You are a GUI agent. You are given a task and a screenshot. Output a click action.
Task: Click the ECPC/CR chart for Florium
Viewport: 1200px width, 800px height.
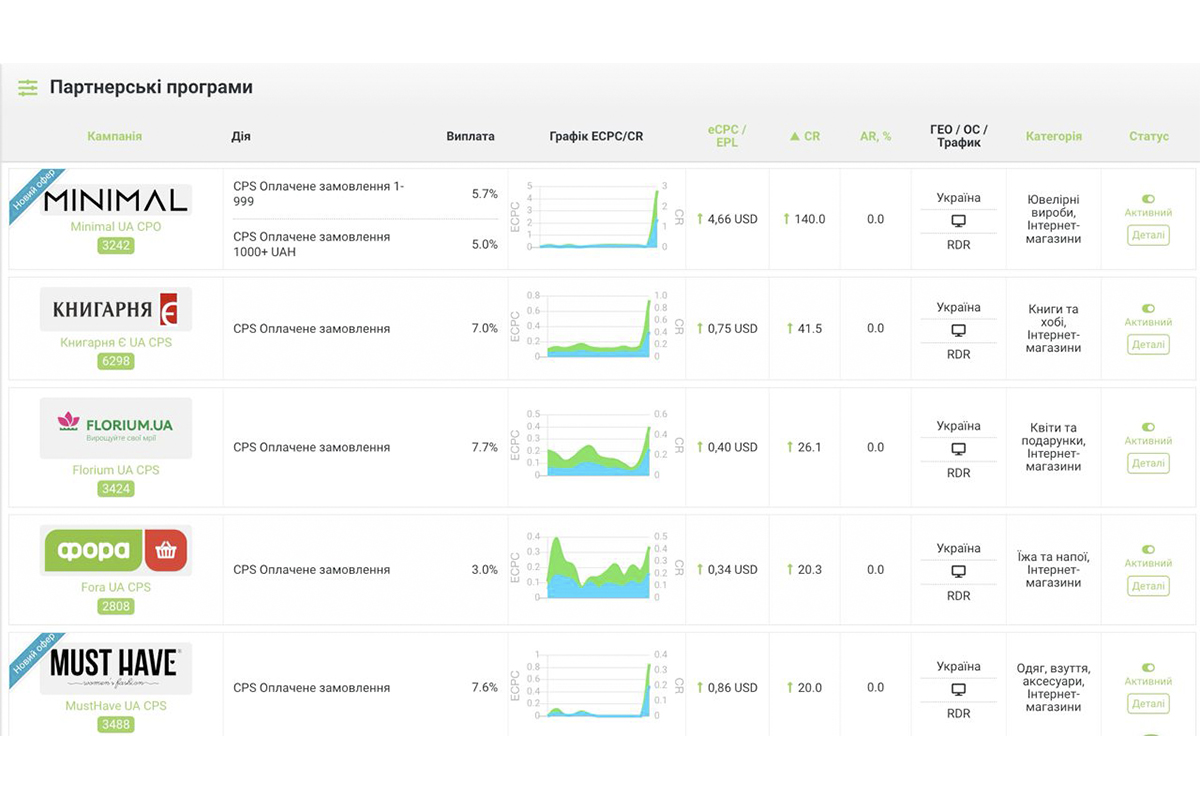point(596,447)
